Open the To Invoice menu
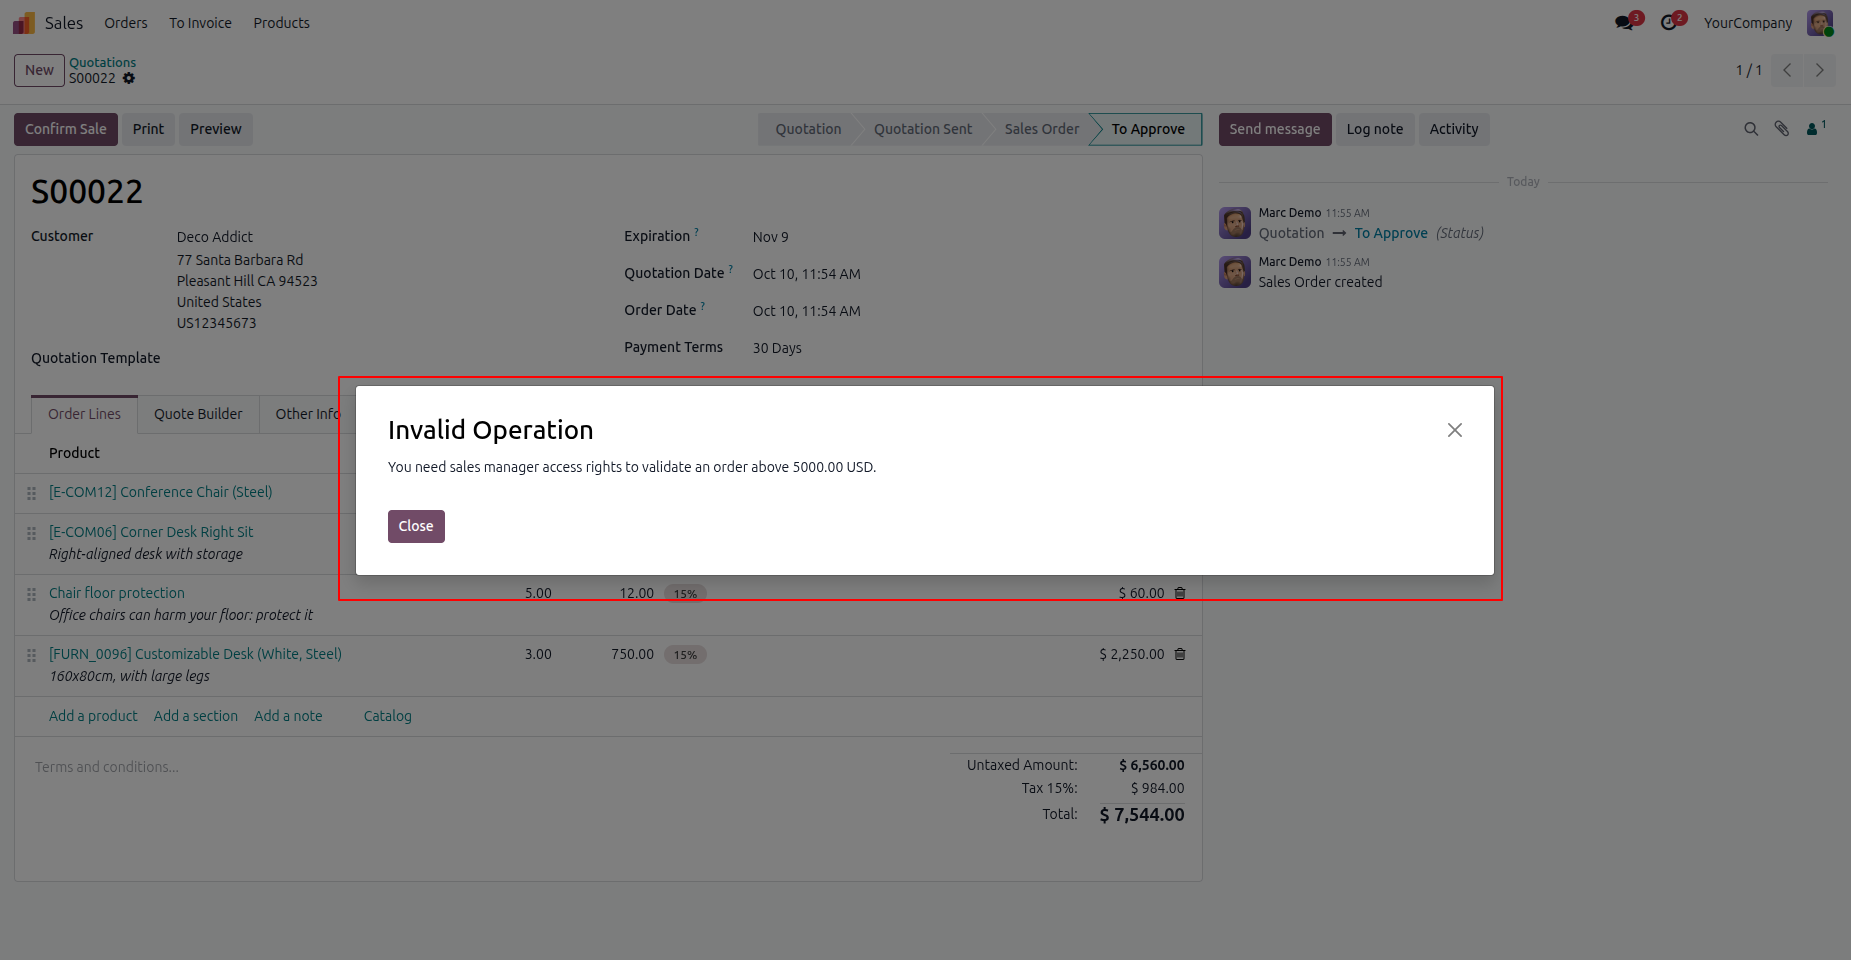 point(200,23)
